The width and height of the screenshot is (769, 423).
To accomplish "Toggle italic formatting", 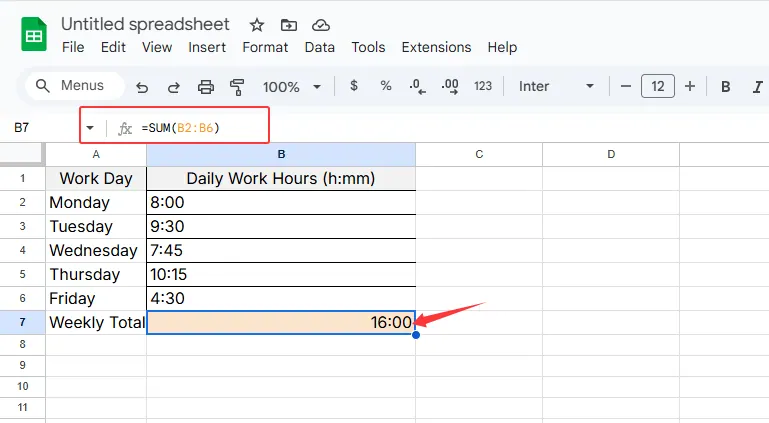I will click(x=757, y=86).
